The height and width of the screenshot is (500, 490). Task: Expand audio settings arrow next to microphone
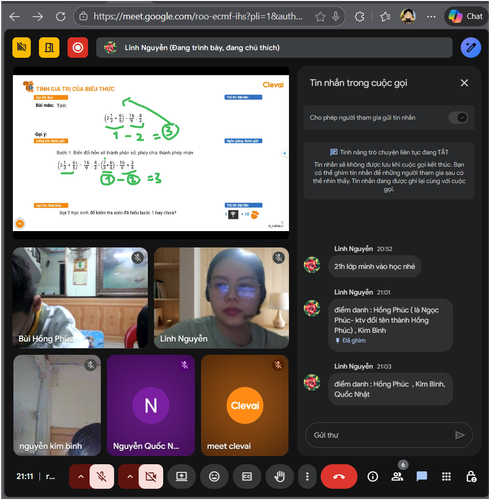point(81,477)
